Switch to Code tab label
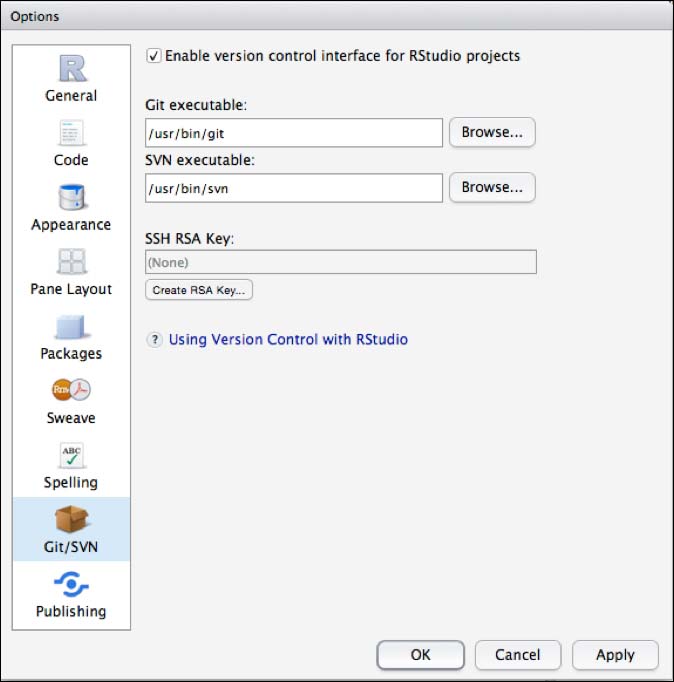 71,160
